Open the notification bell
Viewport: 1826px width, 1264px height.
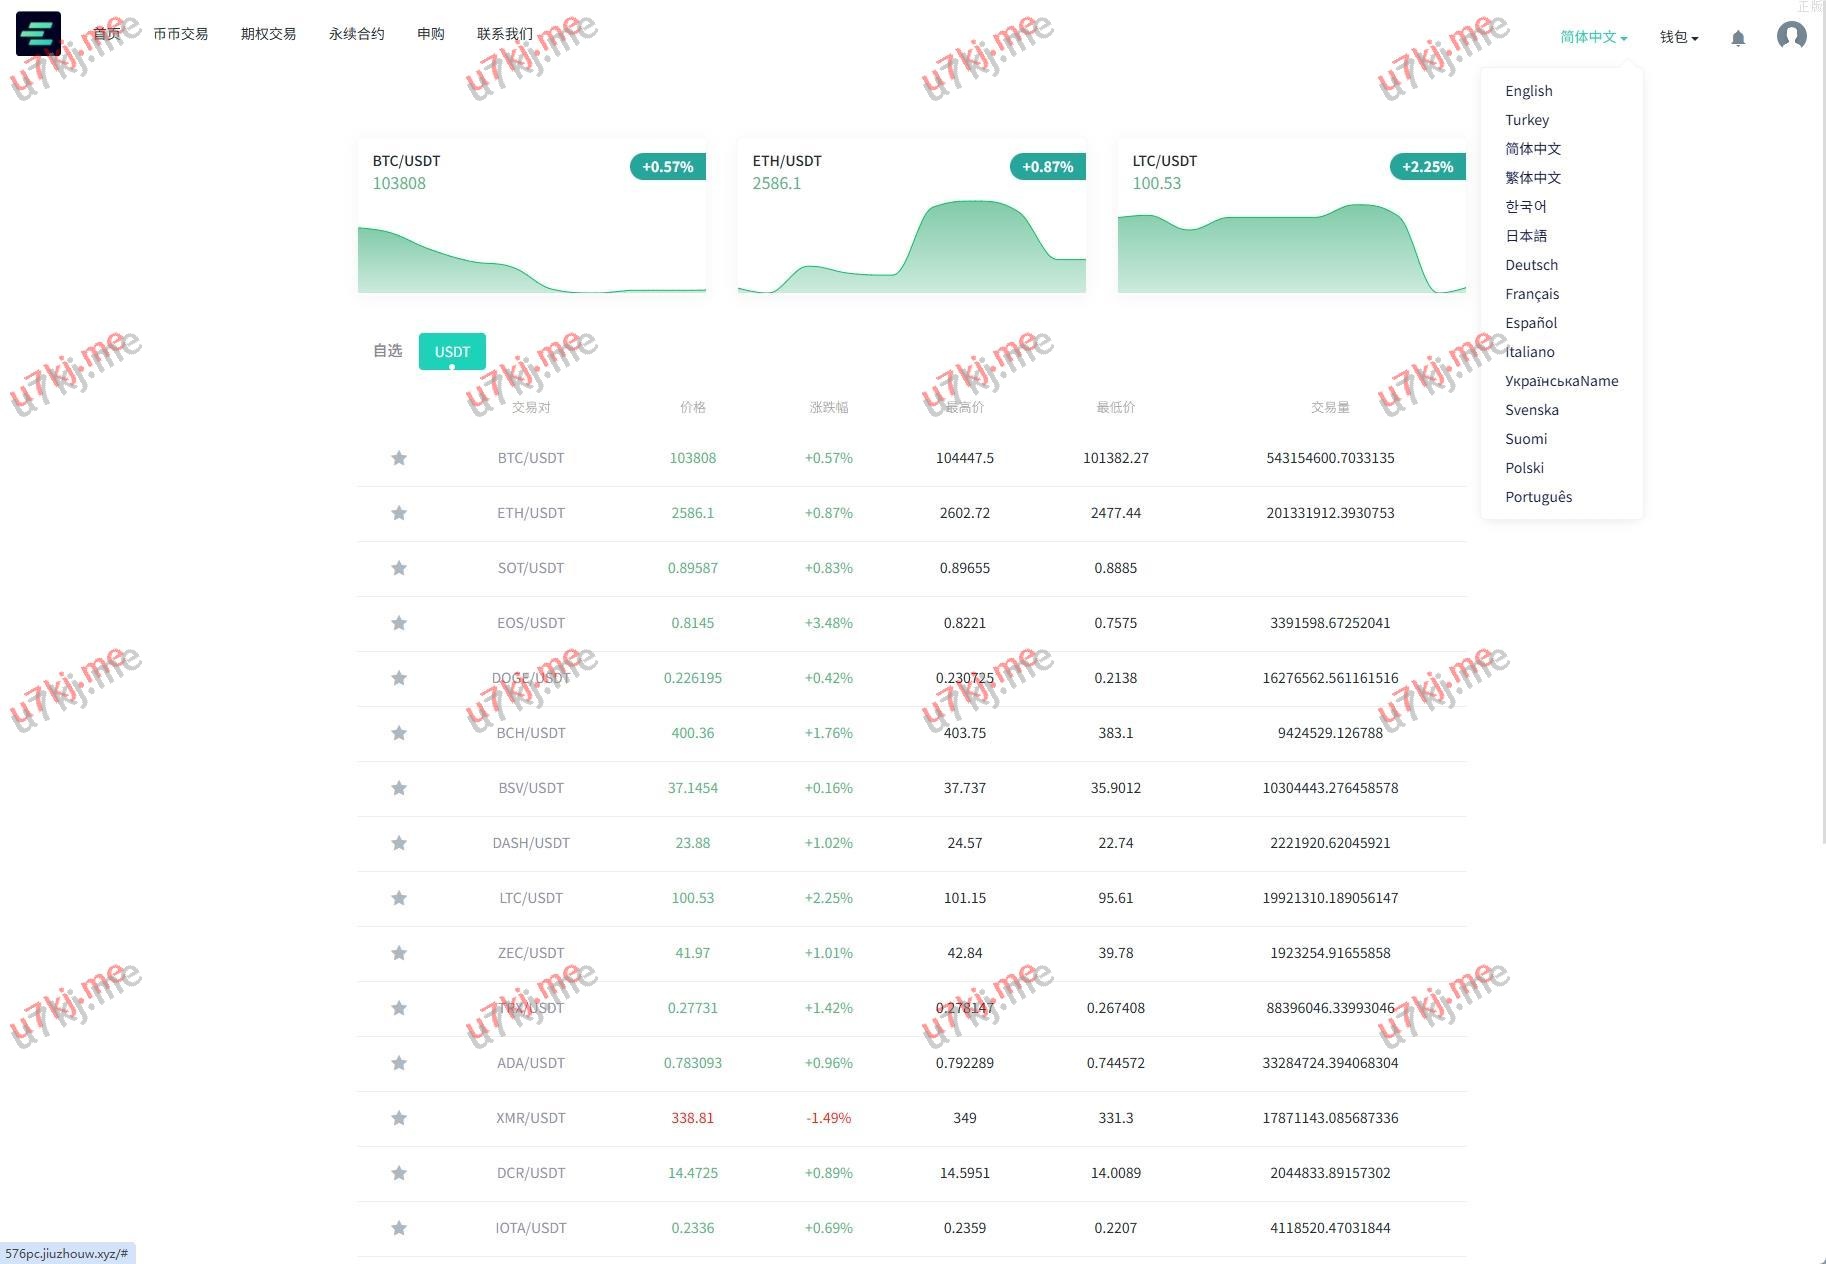click(1738, 38)
